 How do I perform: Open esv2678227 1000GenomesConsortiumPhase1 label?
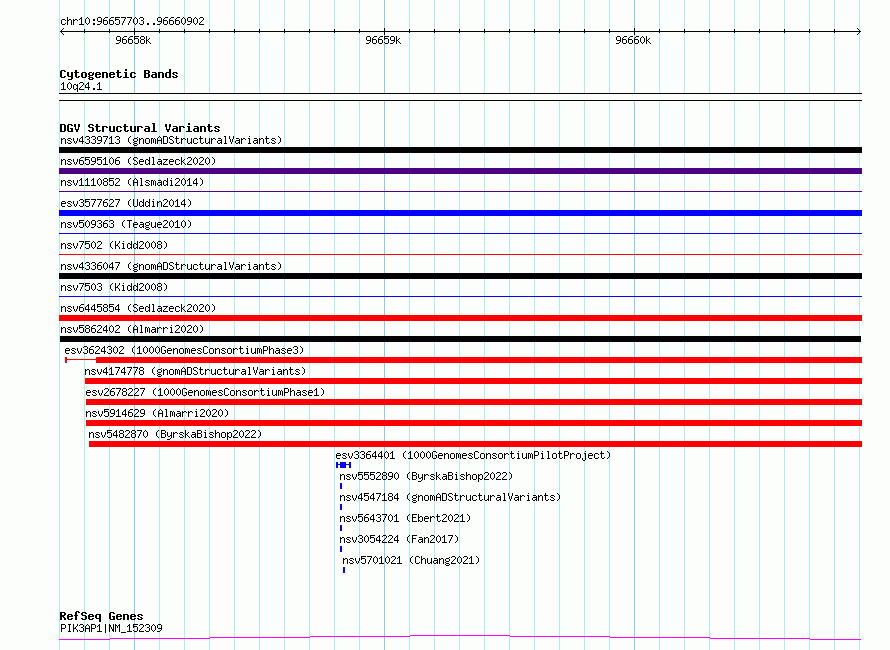(205, 392)
